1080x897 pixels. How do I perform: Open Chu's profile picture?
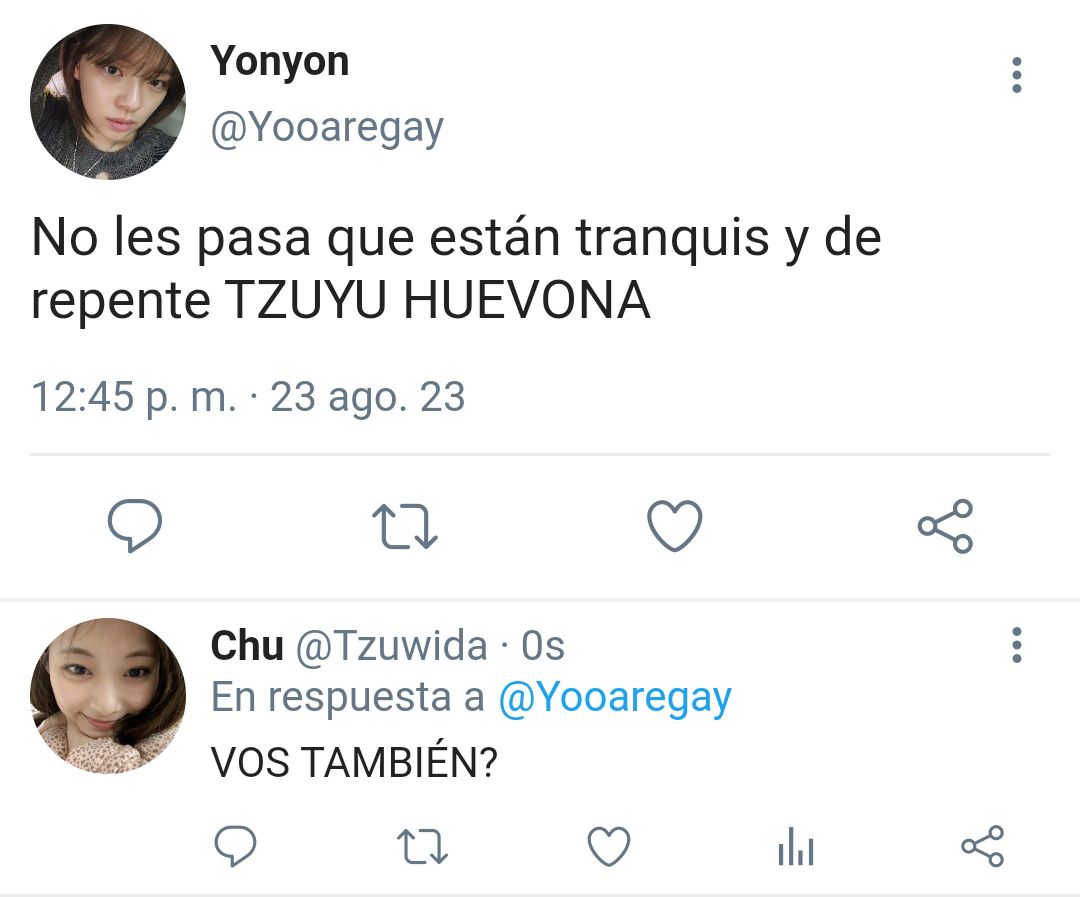(x=108, y=696)
